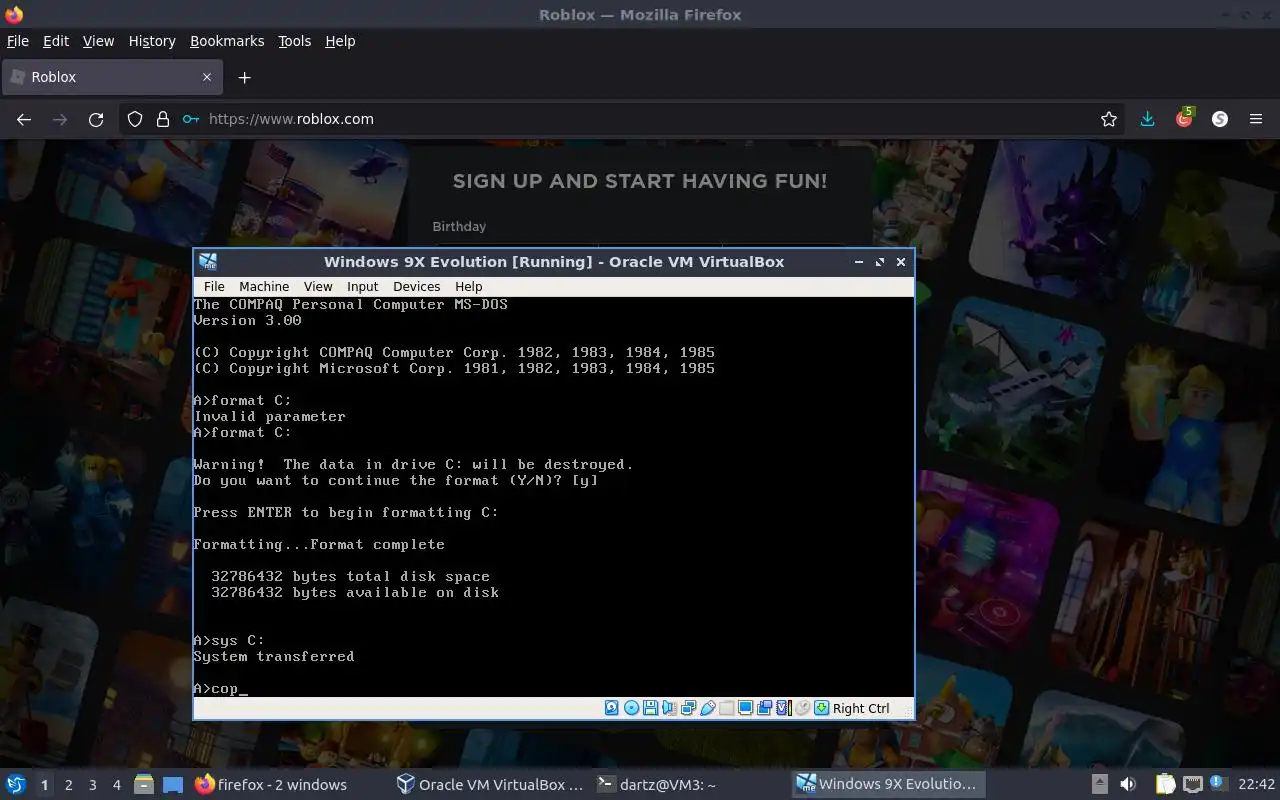Click the mouse integration icon in the VirtualBox status bar
The width and height of the screenshot is (1280, 800).
click(x=803, y=708)
